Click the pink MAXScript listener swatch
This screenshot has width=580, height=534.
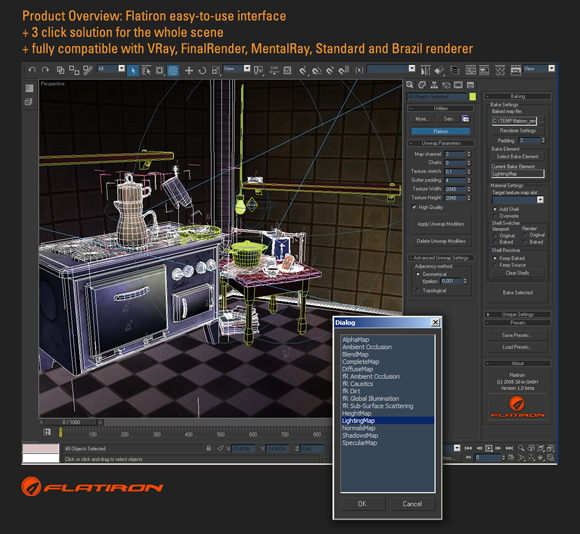coord(41,448)
